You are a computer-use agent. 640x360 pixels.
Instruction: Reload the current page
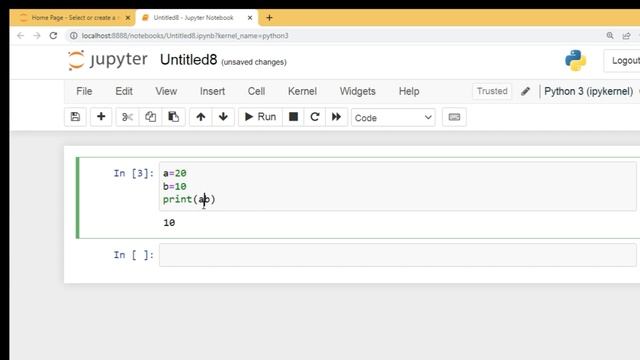[53, 36]
